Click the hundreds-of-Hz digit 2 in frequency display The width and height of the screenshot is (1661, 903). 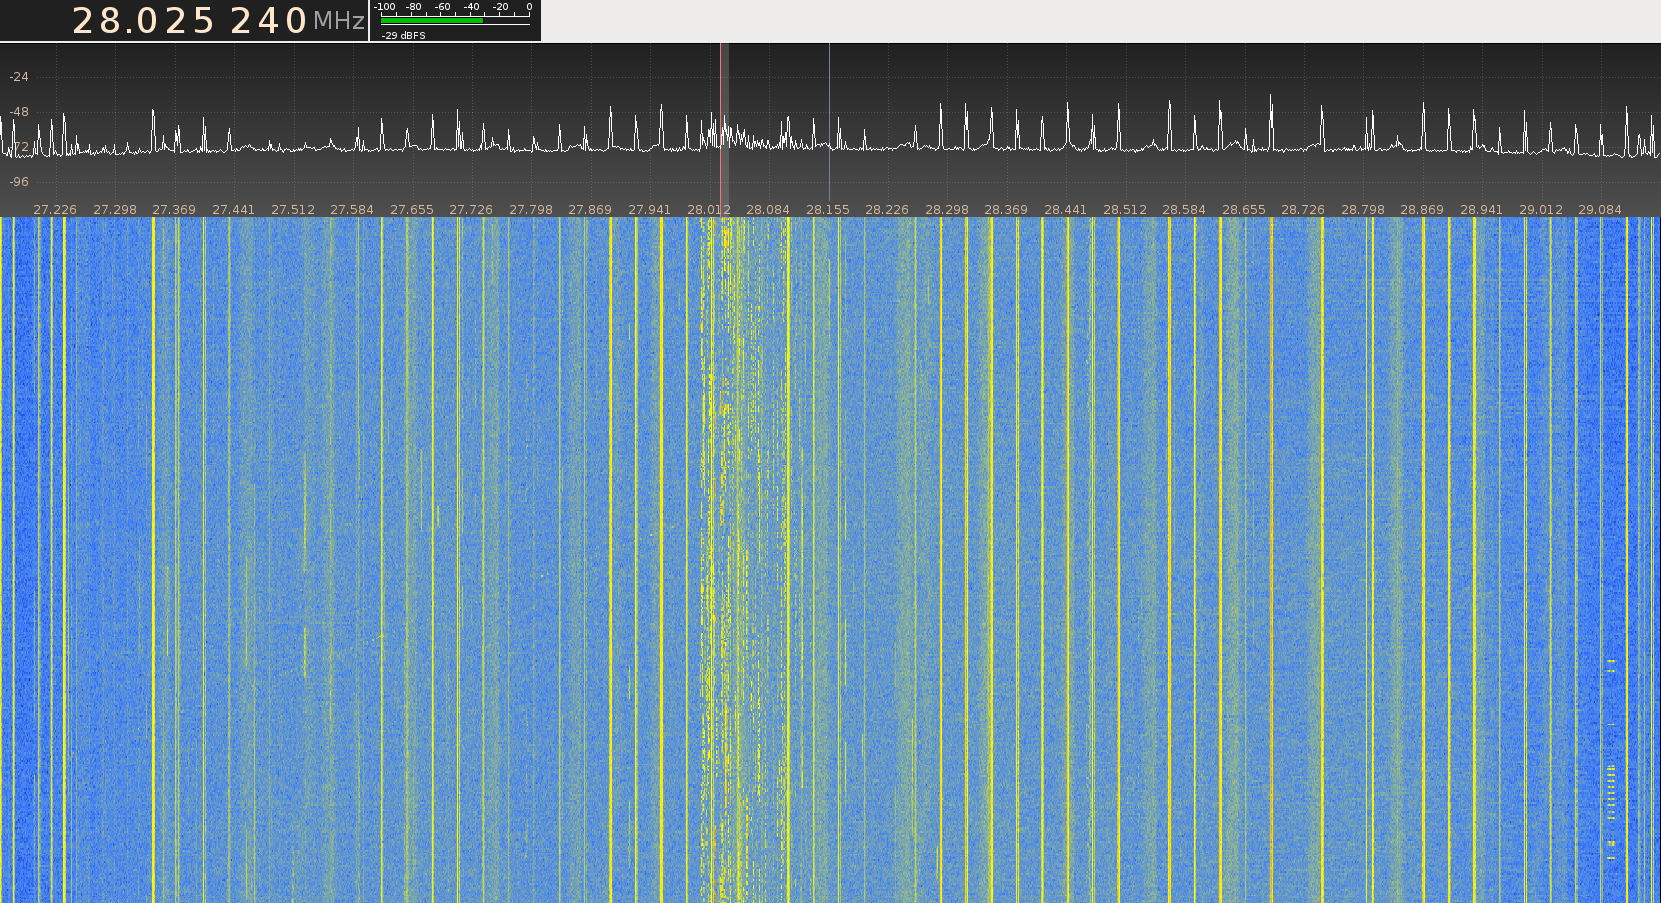(x=241, y=21)
